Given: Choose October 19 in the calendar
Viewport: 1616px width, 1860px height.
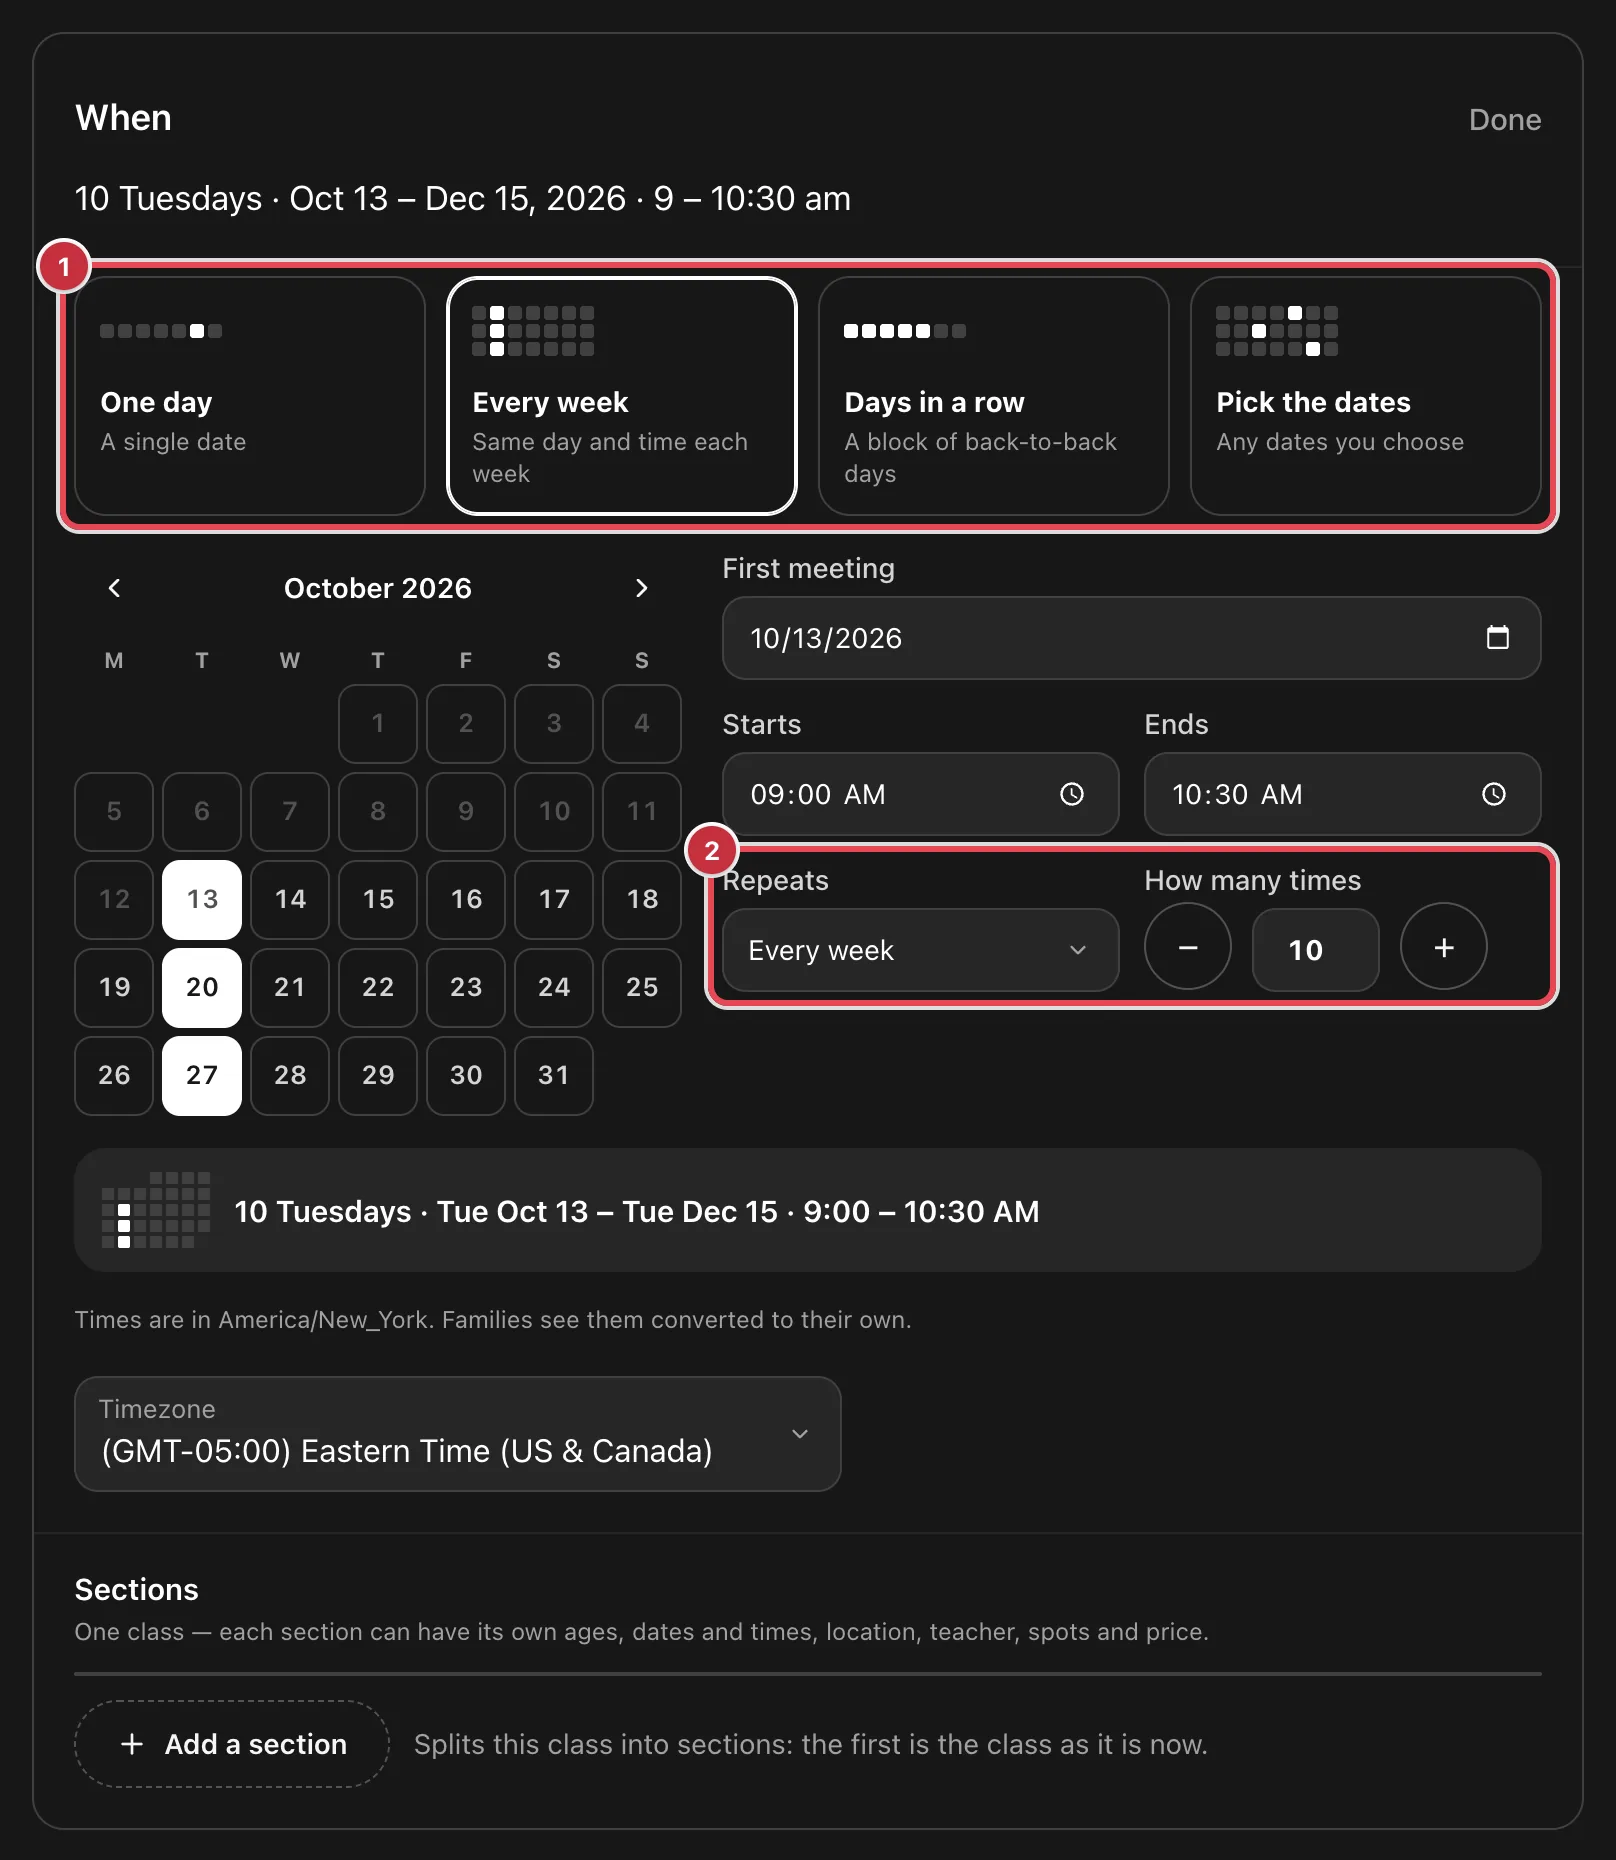Looking at the screenshot, I should (114, 987).
